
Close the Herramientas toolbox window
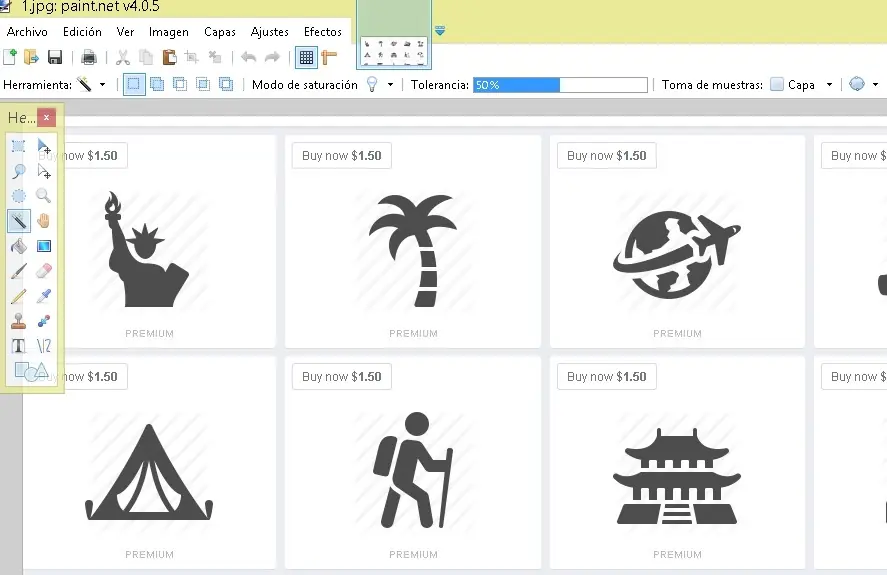[46, 117]
